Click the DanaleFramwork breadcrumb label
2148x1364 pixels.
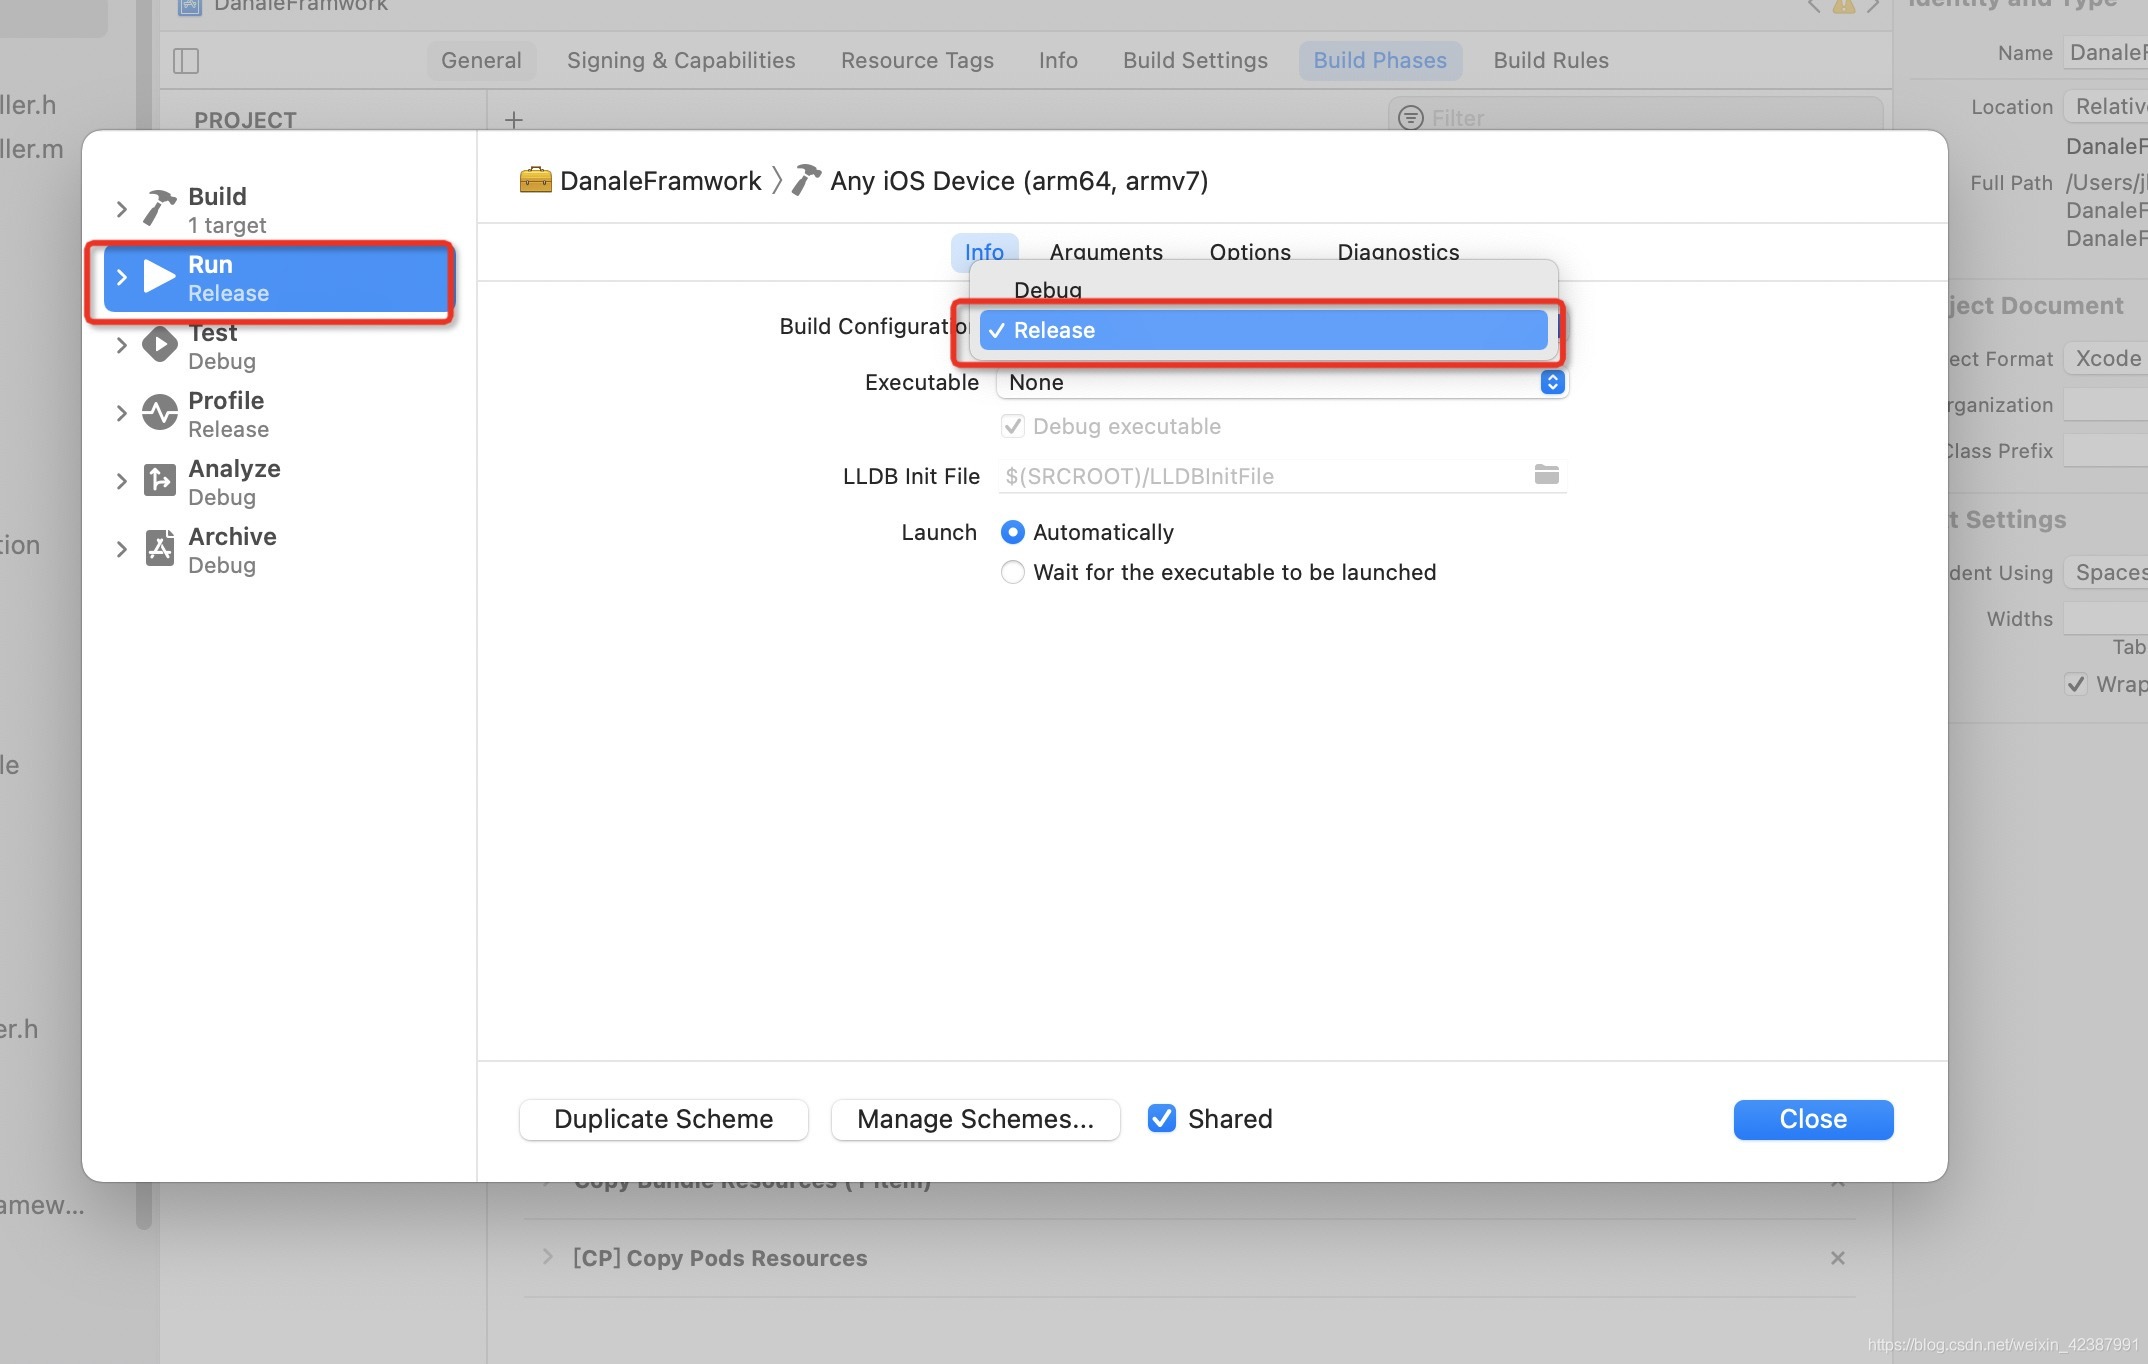pos(660,181)
